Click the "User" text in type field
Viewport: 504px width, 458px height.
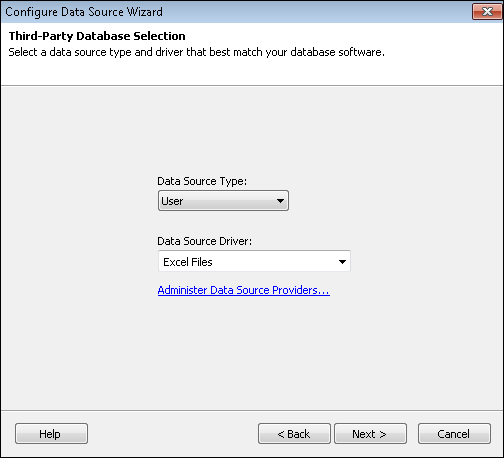tap(172, 201)
